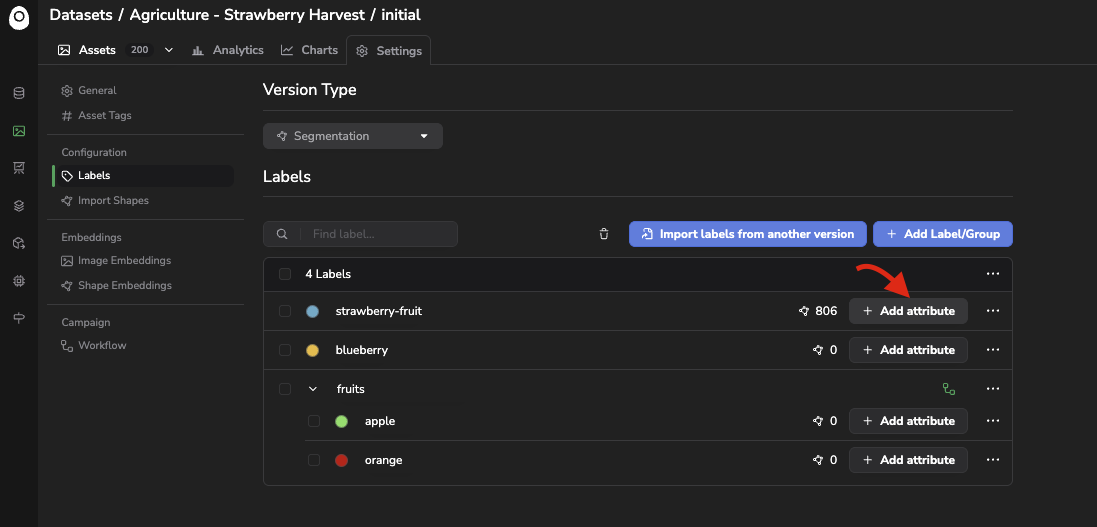Click the shape count icon on blueberry row
This screenshot has height=527, width=1097.
coord(817,350)
